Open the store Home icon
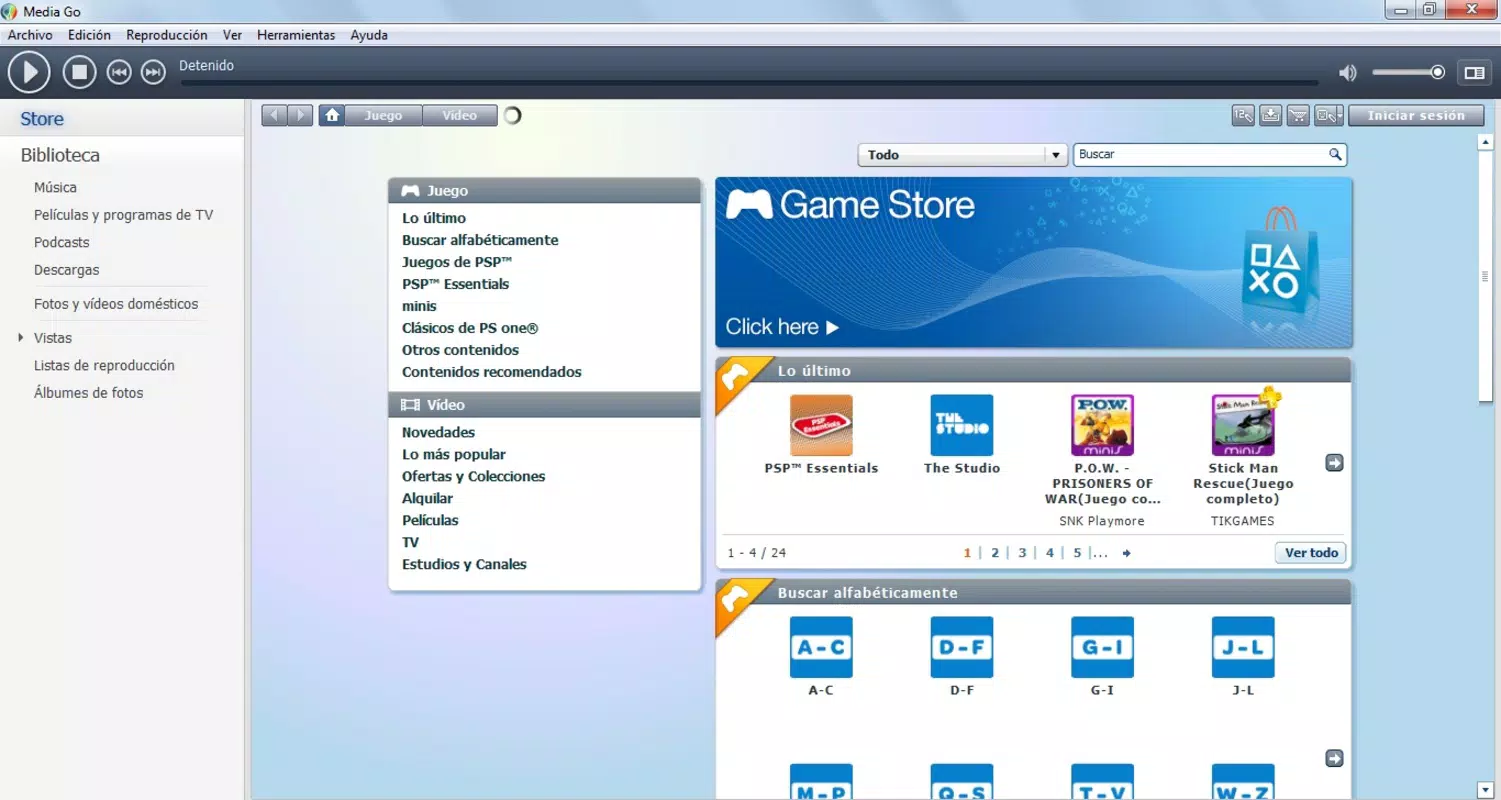Viewport: 1501px width, 800px height. (x=332, y=115)
